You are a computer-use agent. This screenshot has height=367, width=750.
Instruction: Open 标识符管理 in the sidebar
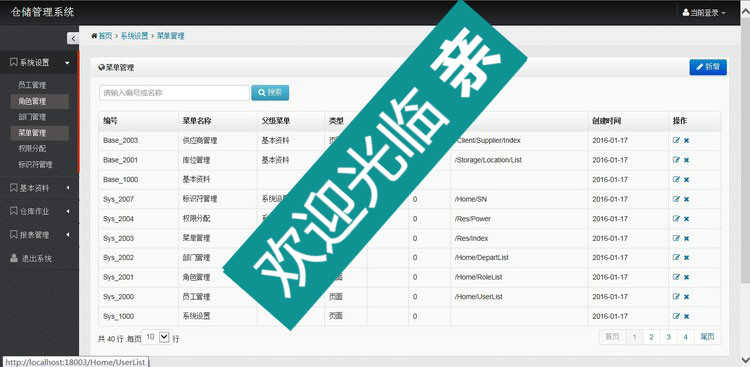[x=35, y=164]
